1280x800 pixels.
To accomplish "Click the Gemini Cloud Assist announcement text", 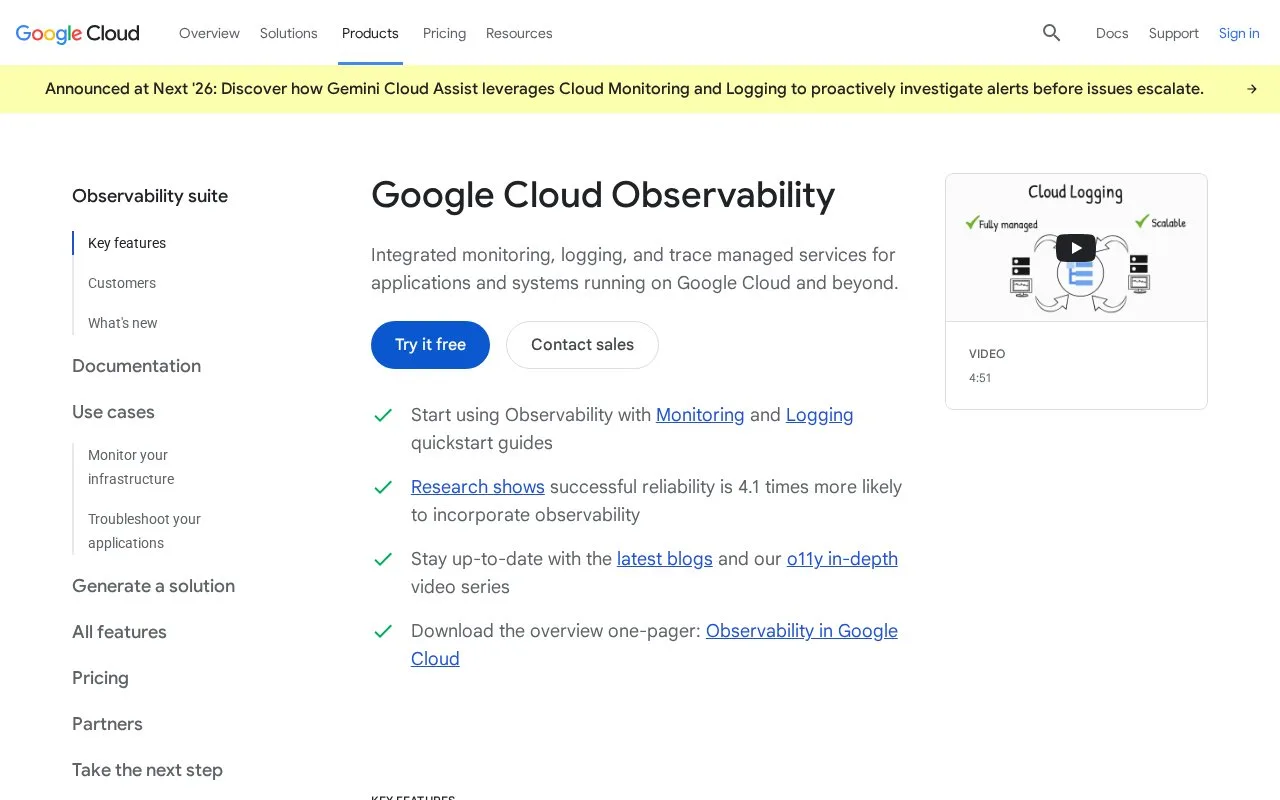I will pos(624,89).
